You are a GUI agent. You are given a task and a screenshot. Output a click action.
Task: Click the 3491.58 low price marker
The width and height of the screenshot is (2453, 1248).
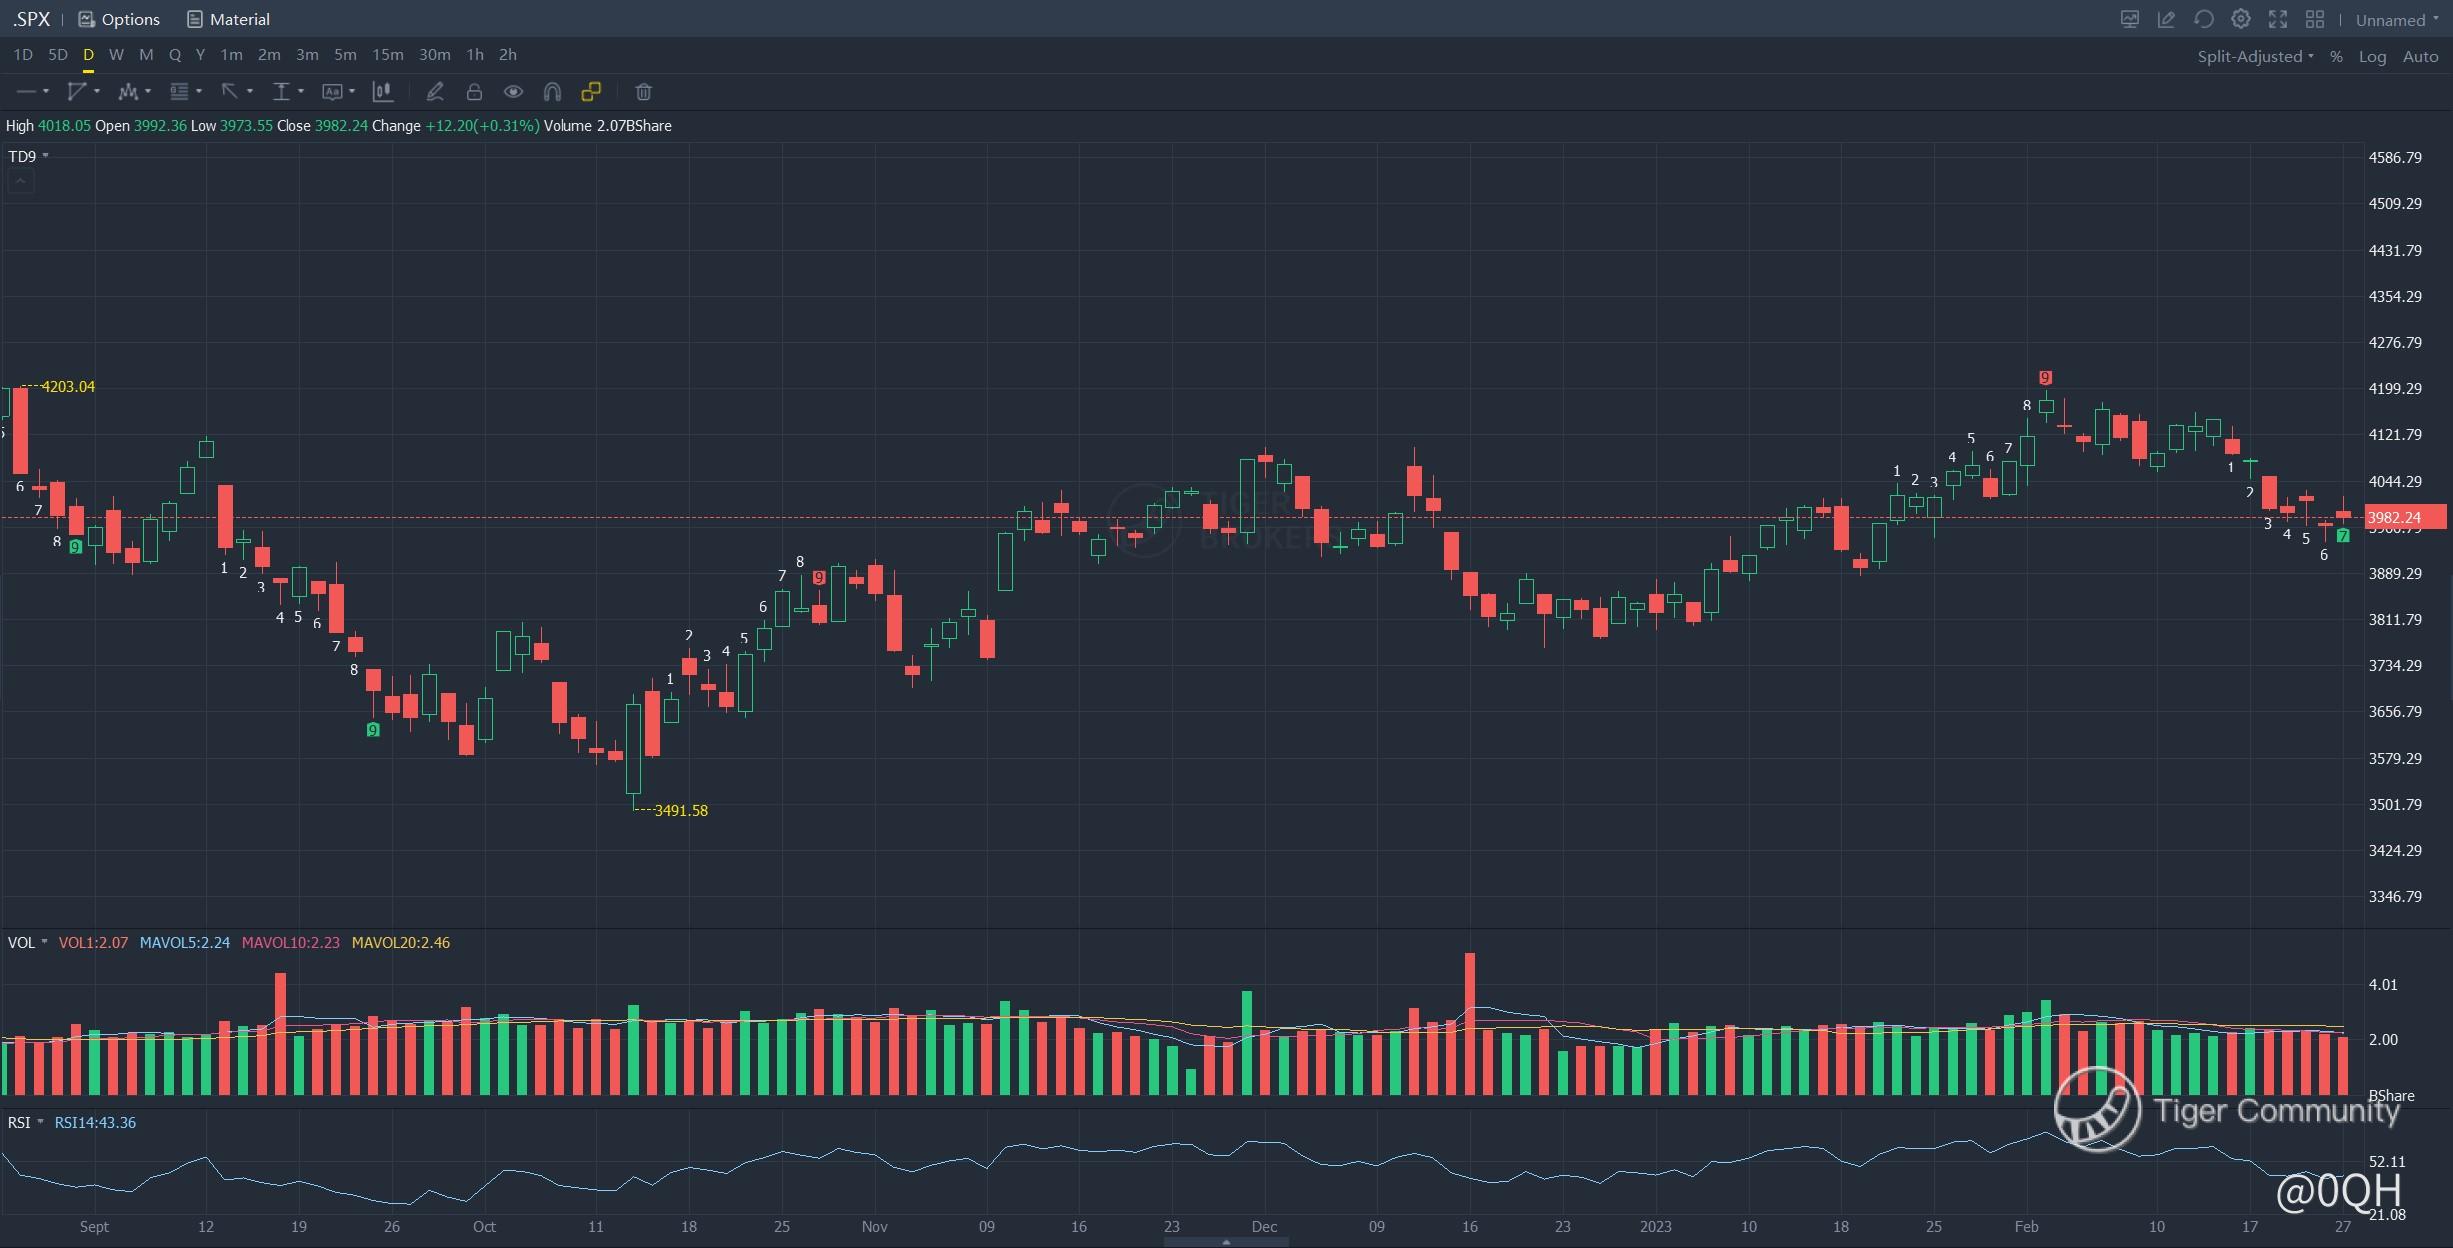click(x=680, y=810)
